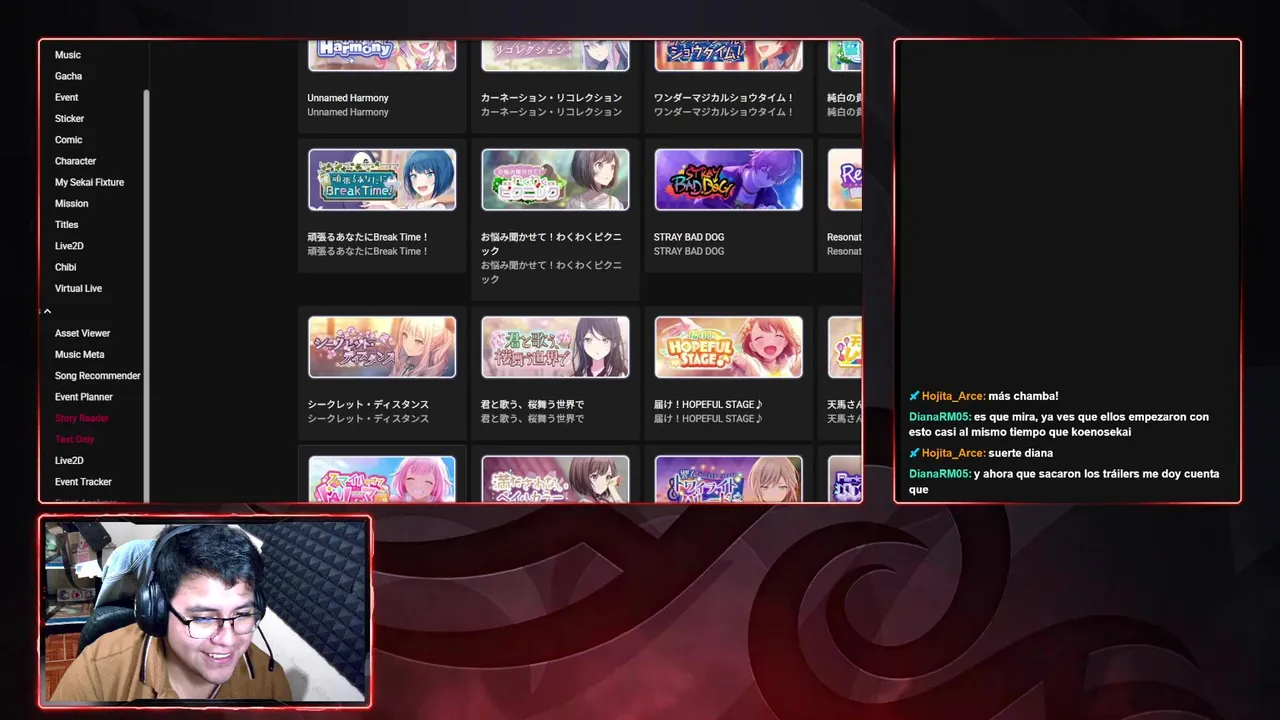Select Character in sidebar list
Screen dimensions: 1280x720
(75, 161)
